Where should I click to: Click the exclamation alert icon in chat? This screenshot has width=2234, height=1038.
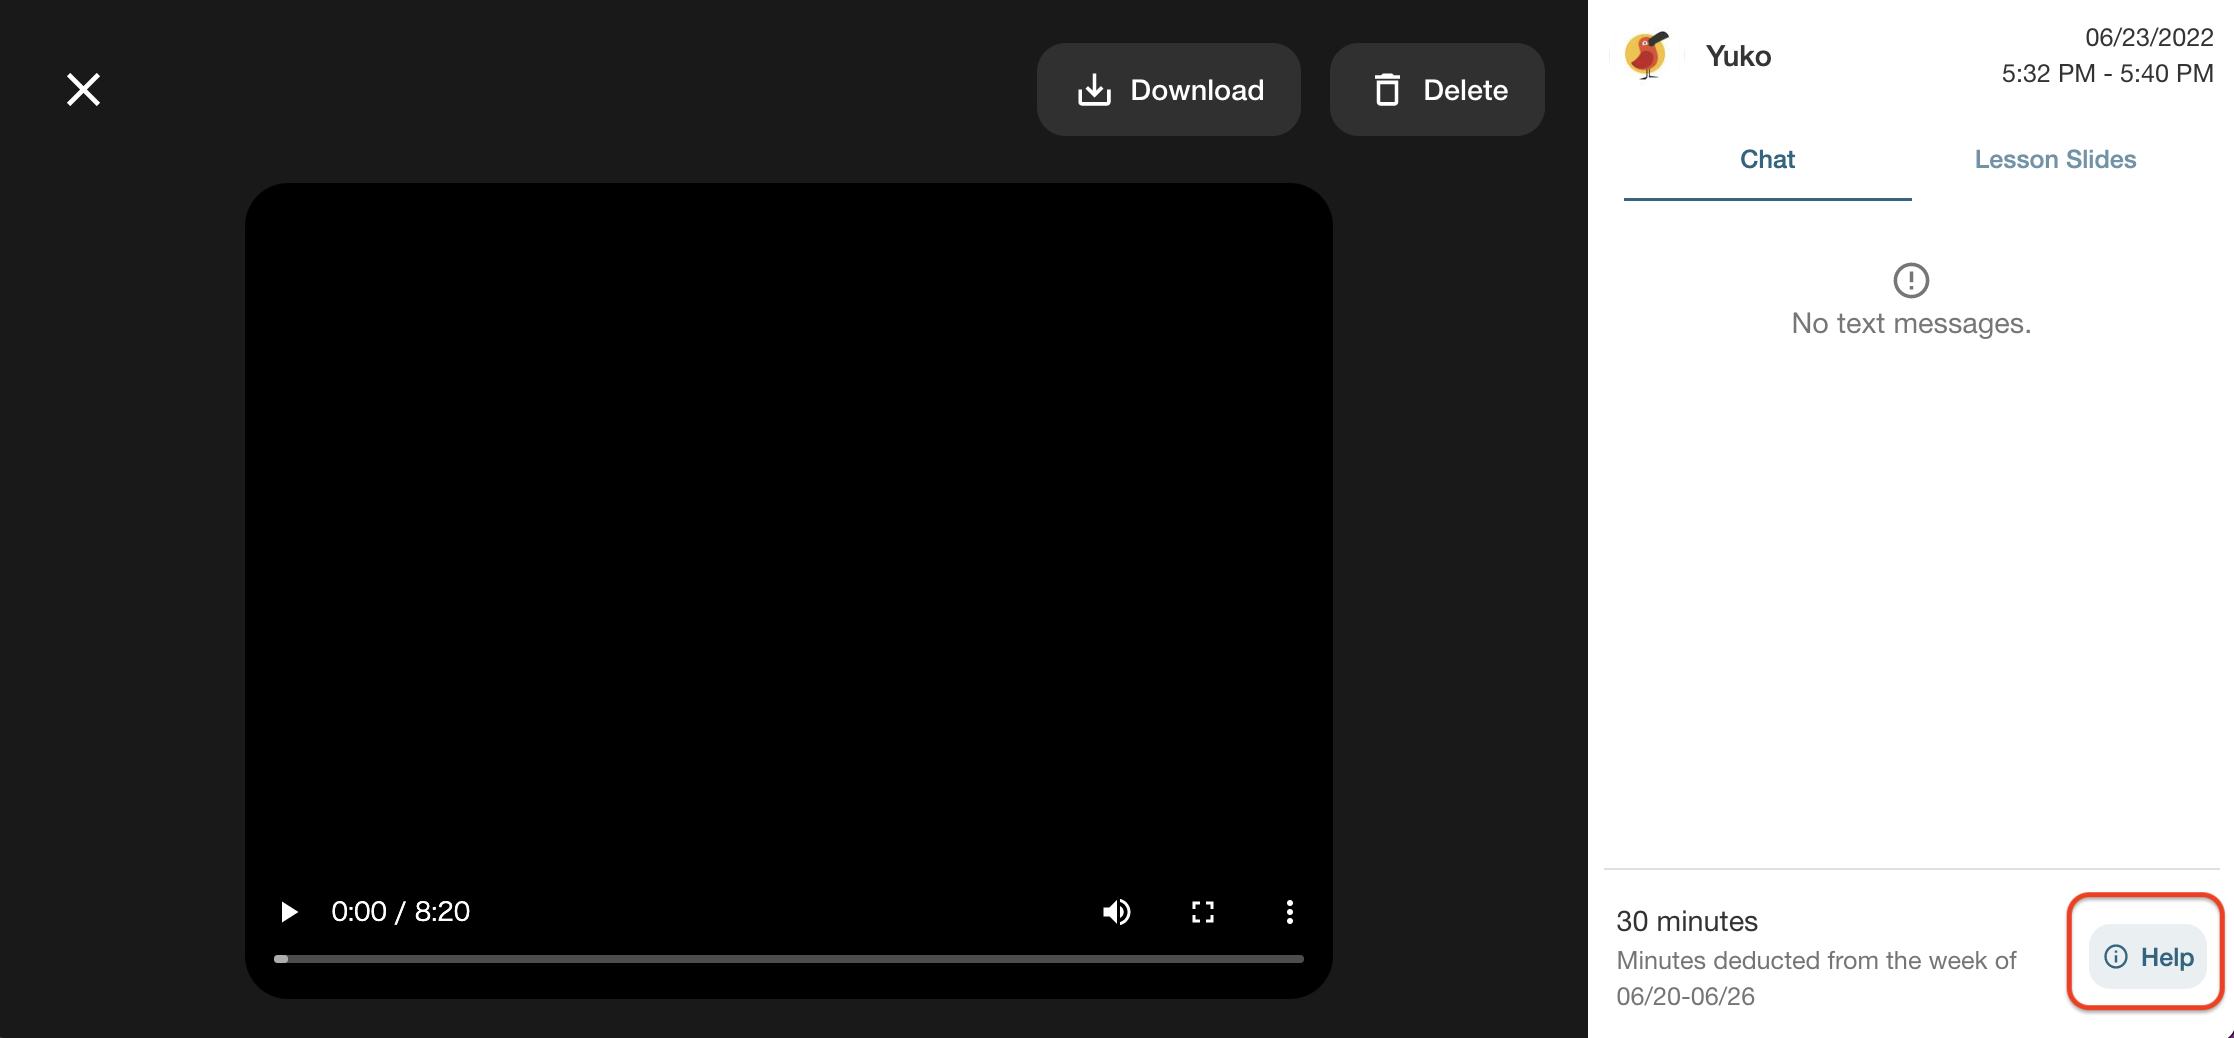(1911, 281)
